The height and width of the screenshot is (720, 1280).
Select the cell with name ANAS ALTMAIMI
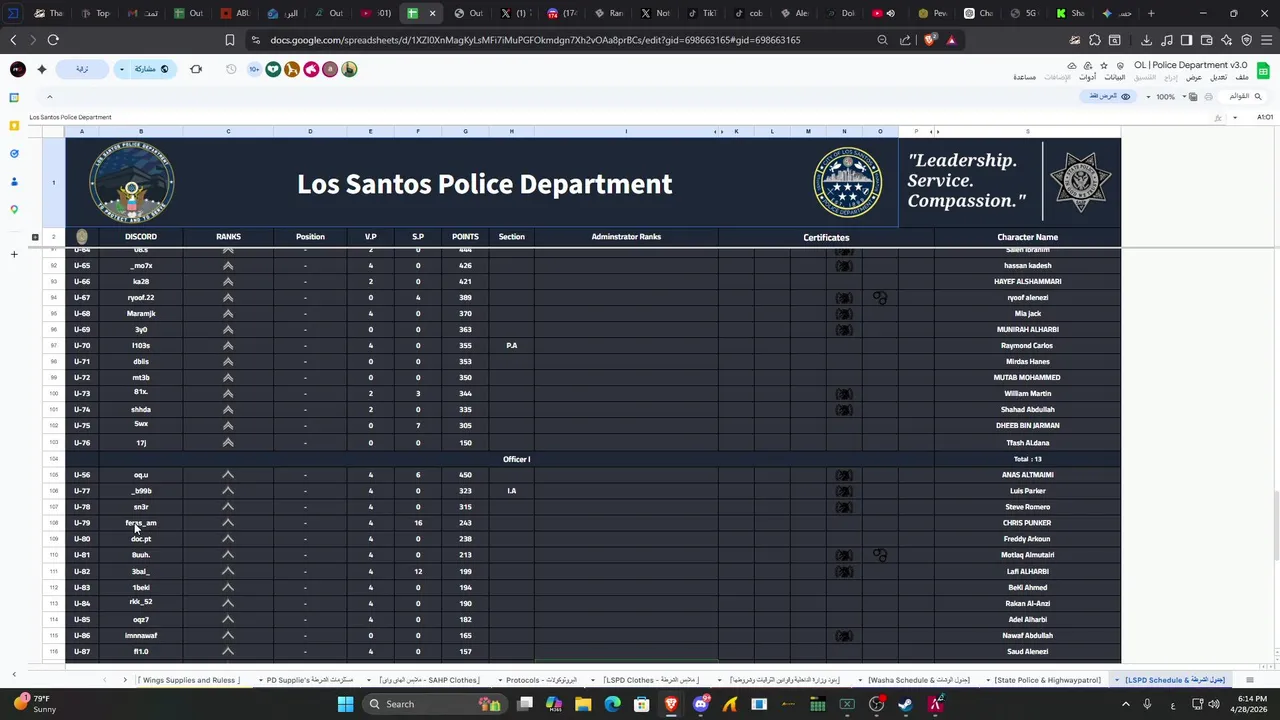[x=1027, y=475]
